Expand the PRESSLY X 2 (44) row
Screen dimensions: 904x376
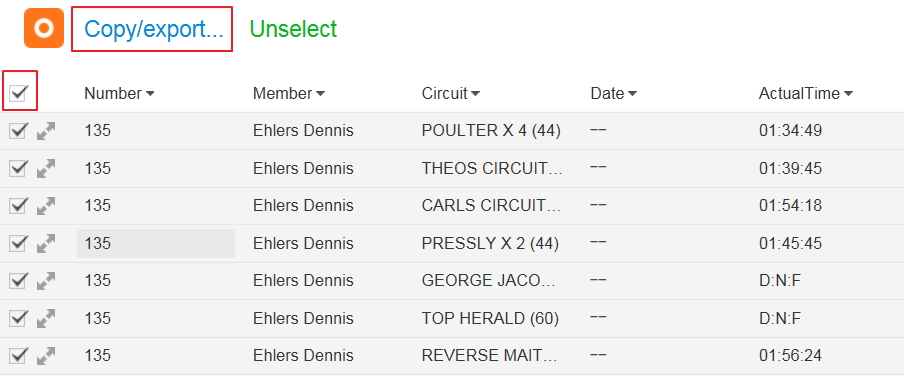coord(46,243)
